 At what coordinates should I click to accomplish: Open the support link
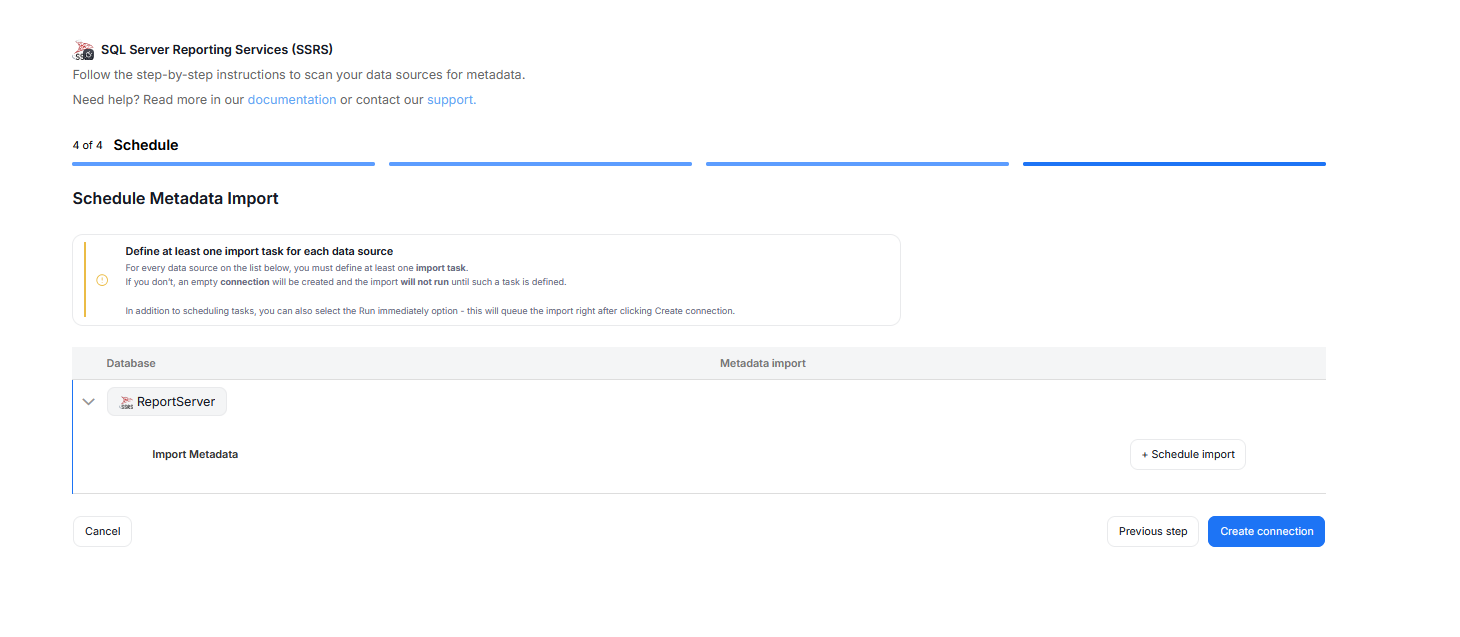[451, 100]
